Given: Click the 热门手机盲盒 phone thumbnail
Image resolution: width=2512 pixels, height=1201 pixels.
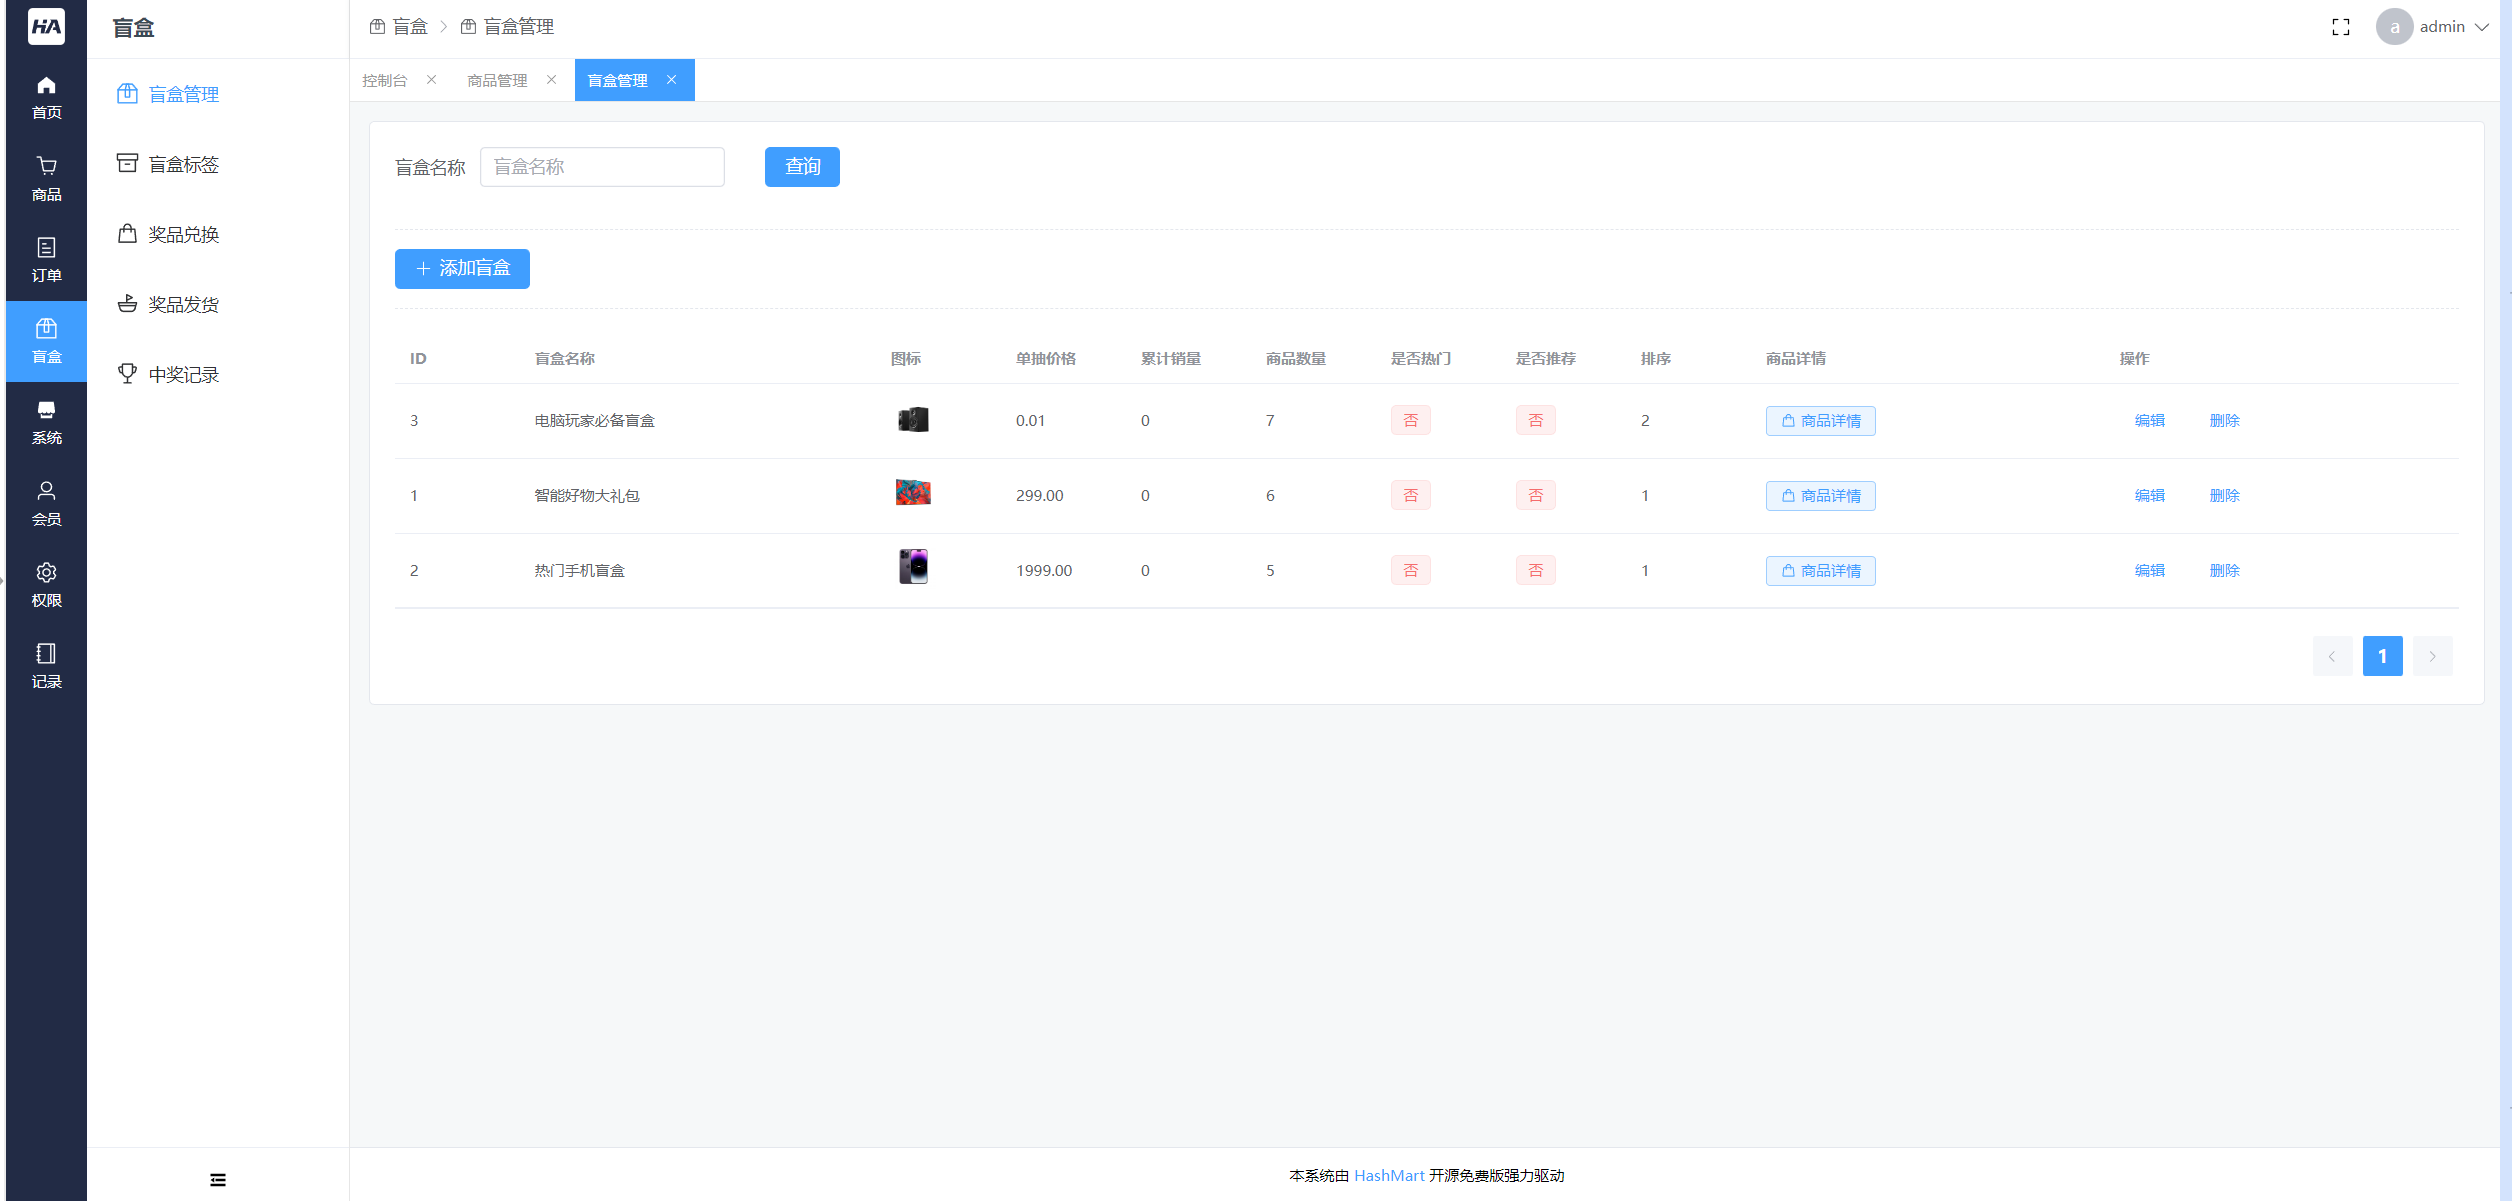Looking at the screenshot, I should click(913, 567).
